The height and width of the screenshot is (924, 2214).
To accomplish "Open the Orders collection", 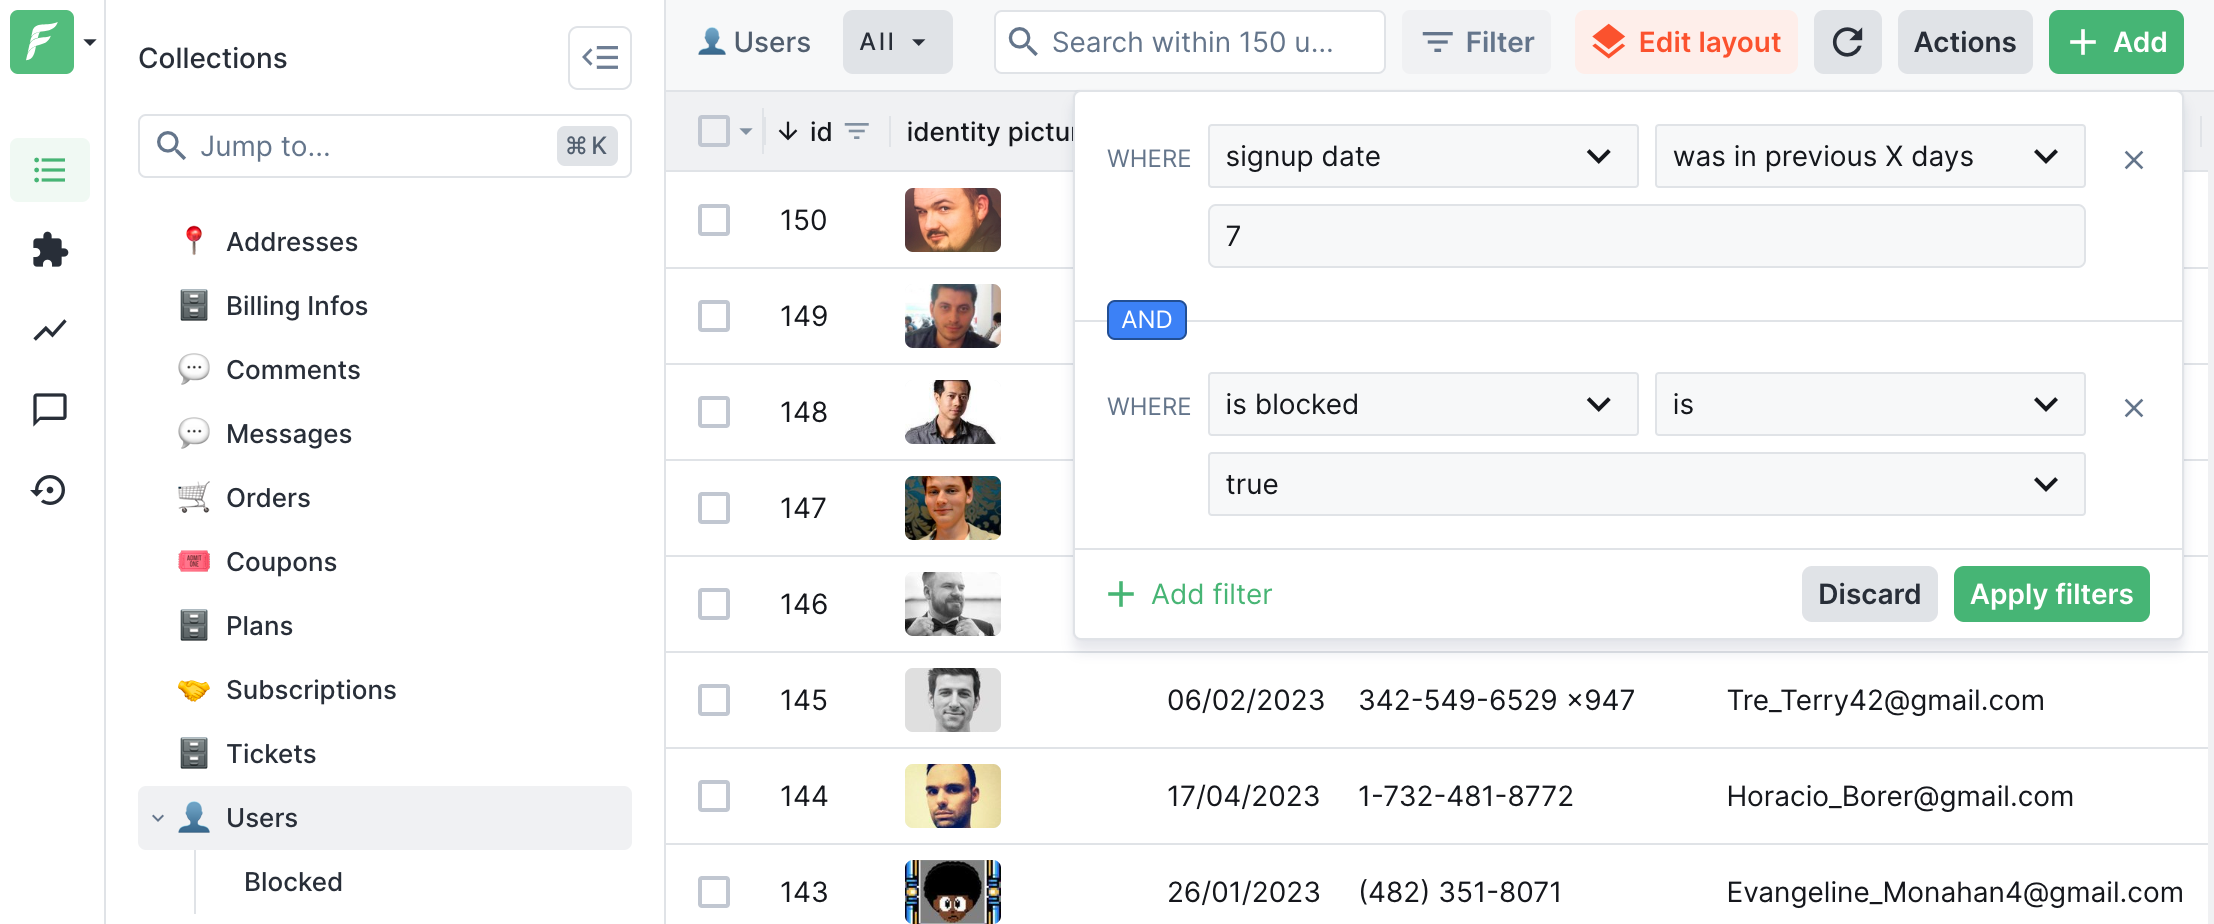I will coord(268,498).
